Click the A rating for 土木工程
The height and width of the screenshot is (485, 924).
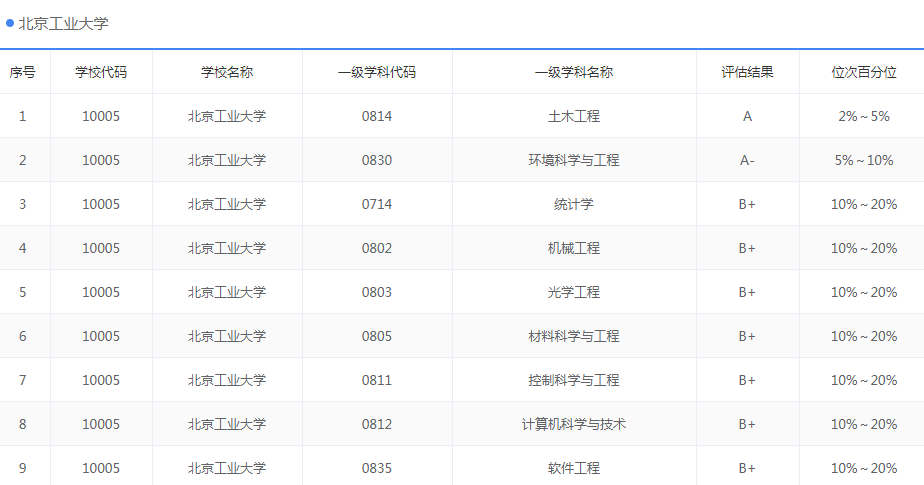pyautogui.click(x=747, y=116)
